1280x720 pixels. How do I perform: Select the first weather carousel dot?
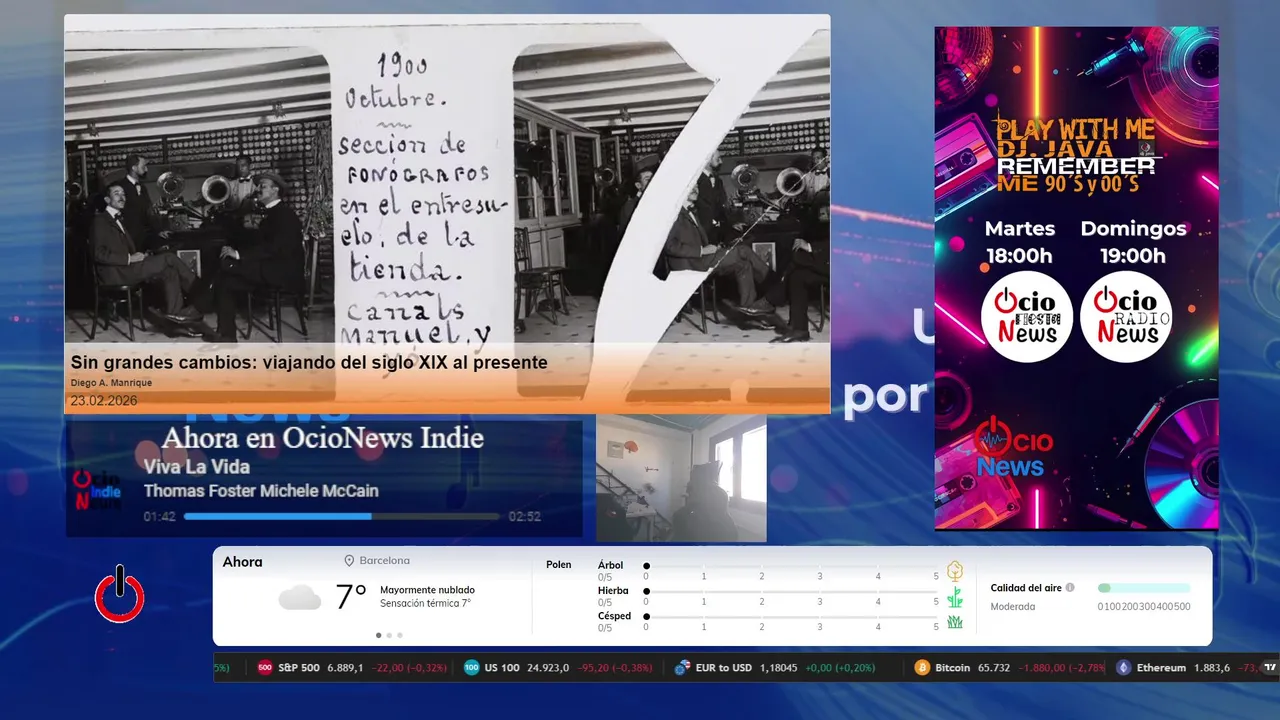378,635
